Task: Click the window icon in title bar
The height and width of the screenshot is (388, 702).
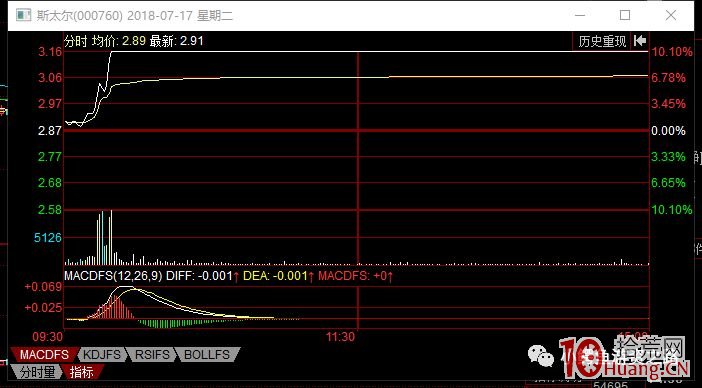Action: click(24, 15)
